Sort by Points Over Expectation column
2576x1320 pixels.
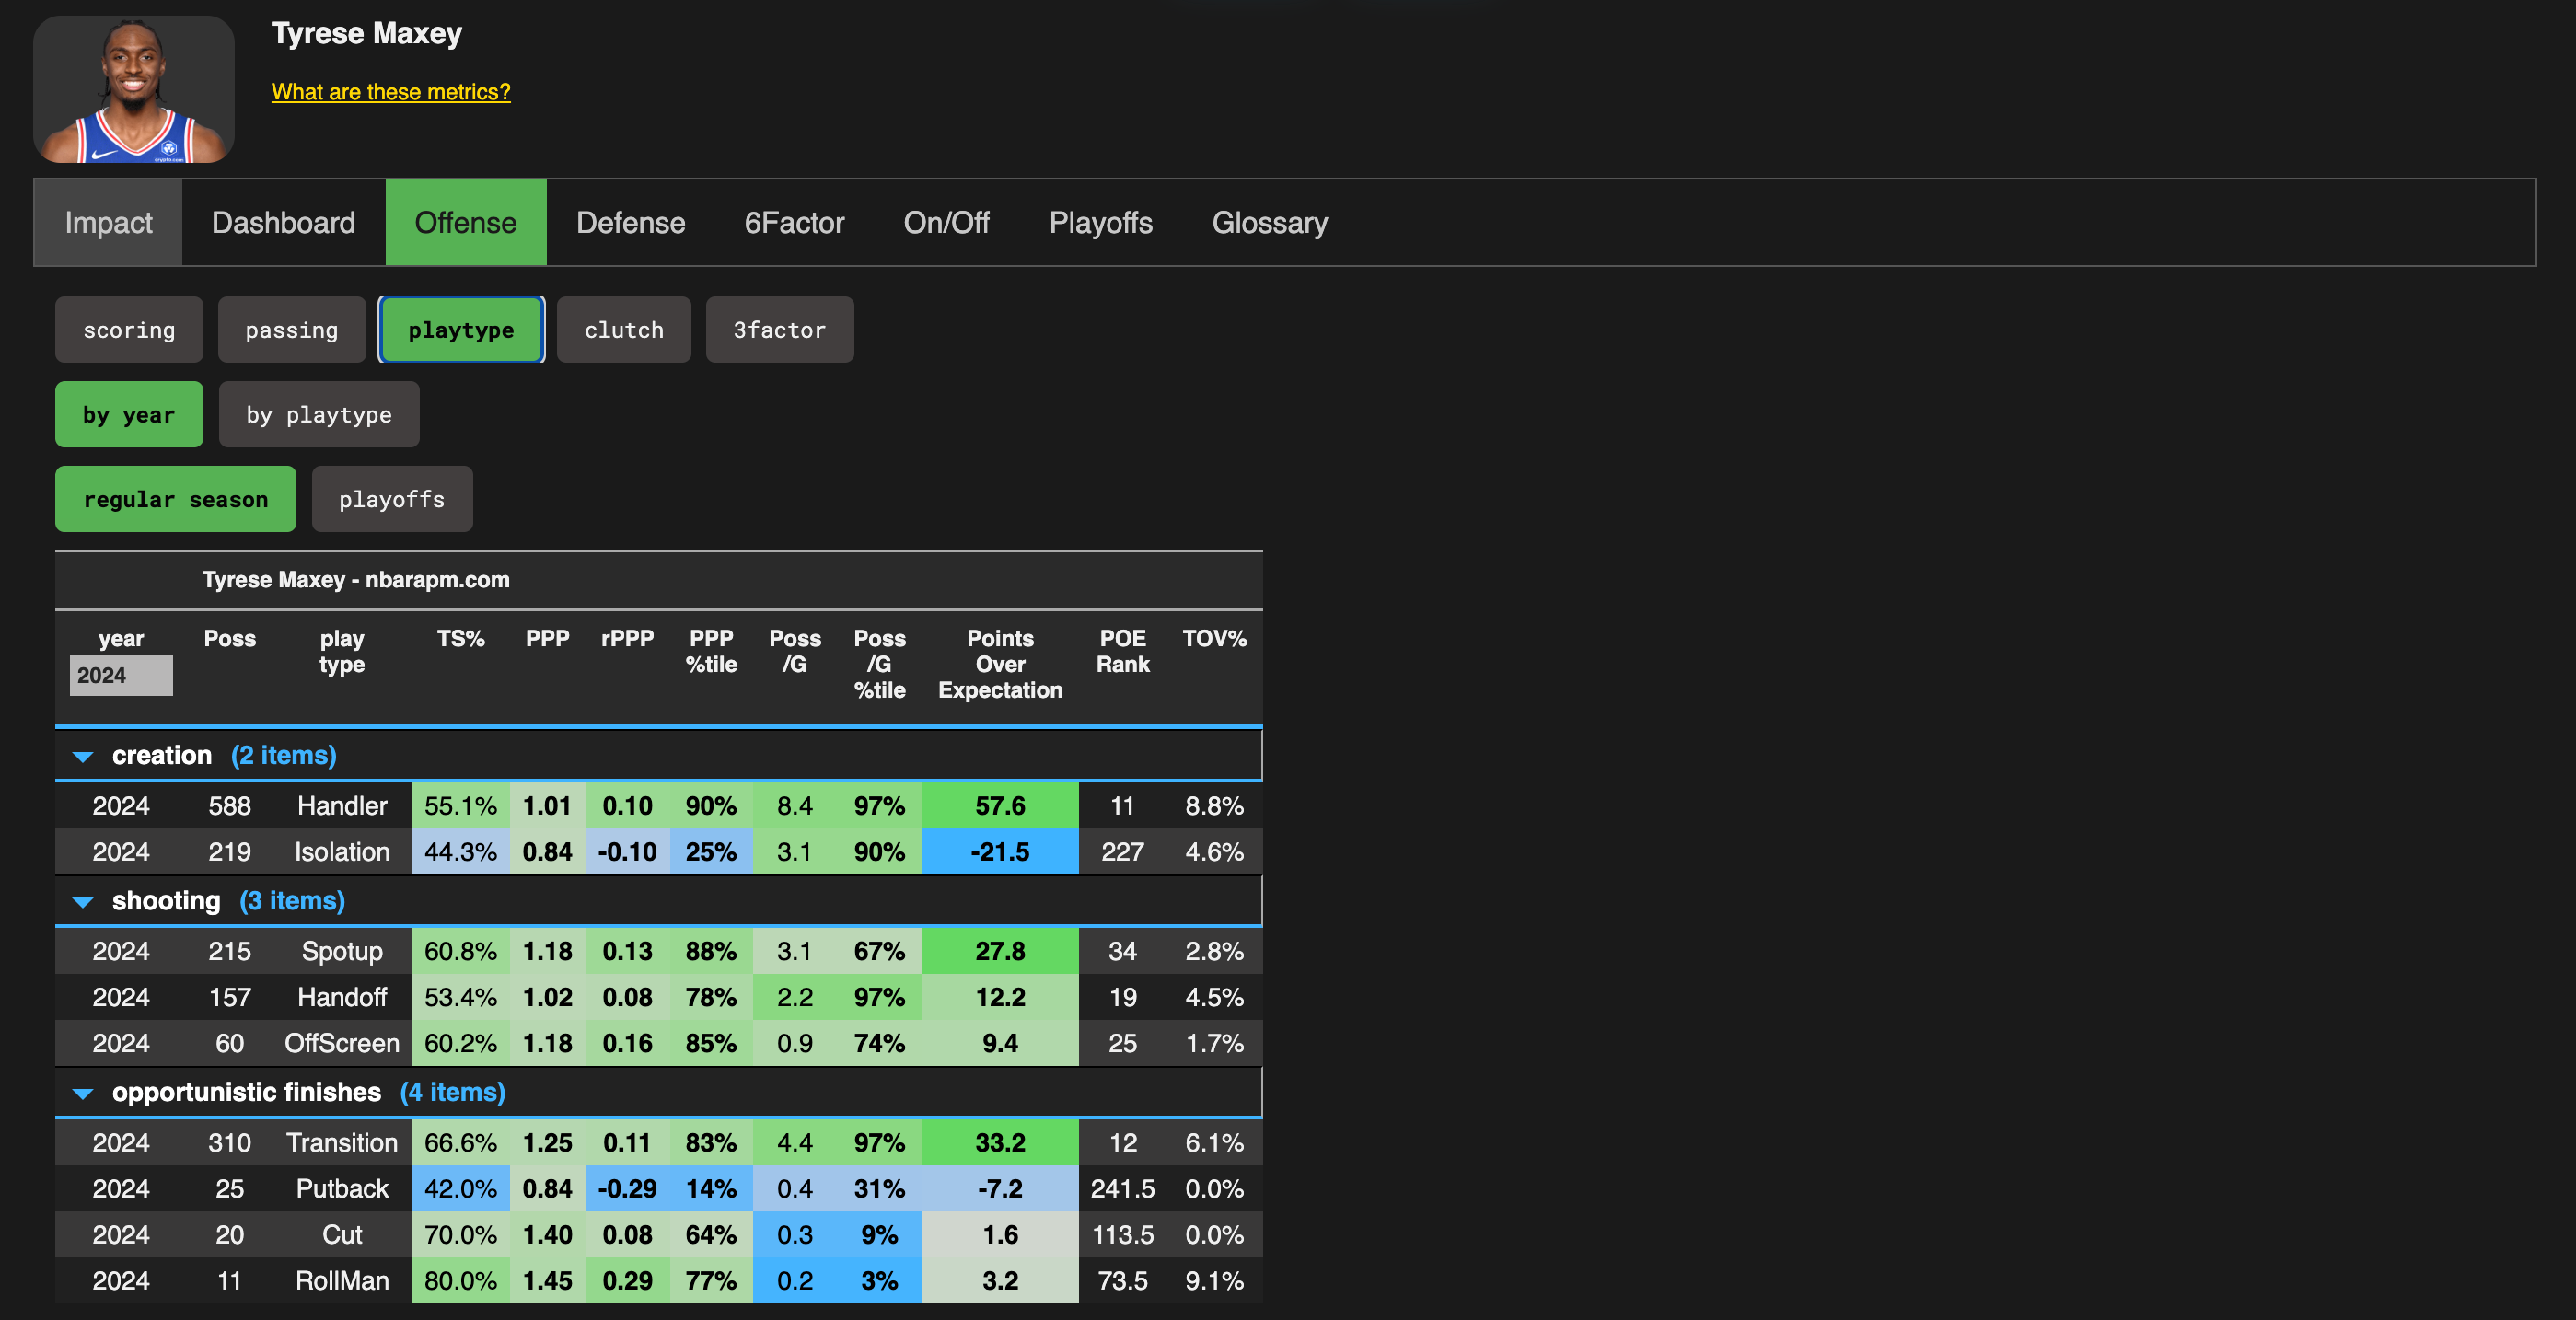click(999, 664)
